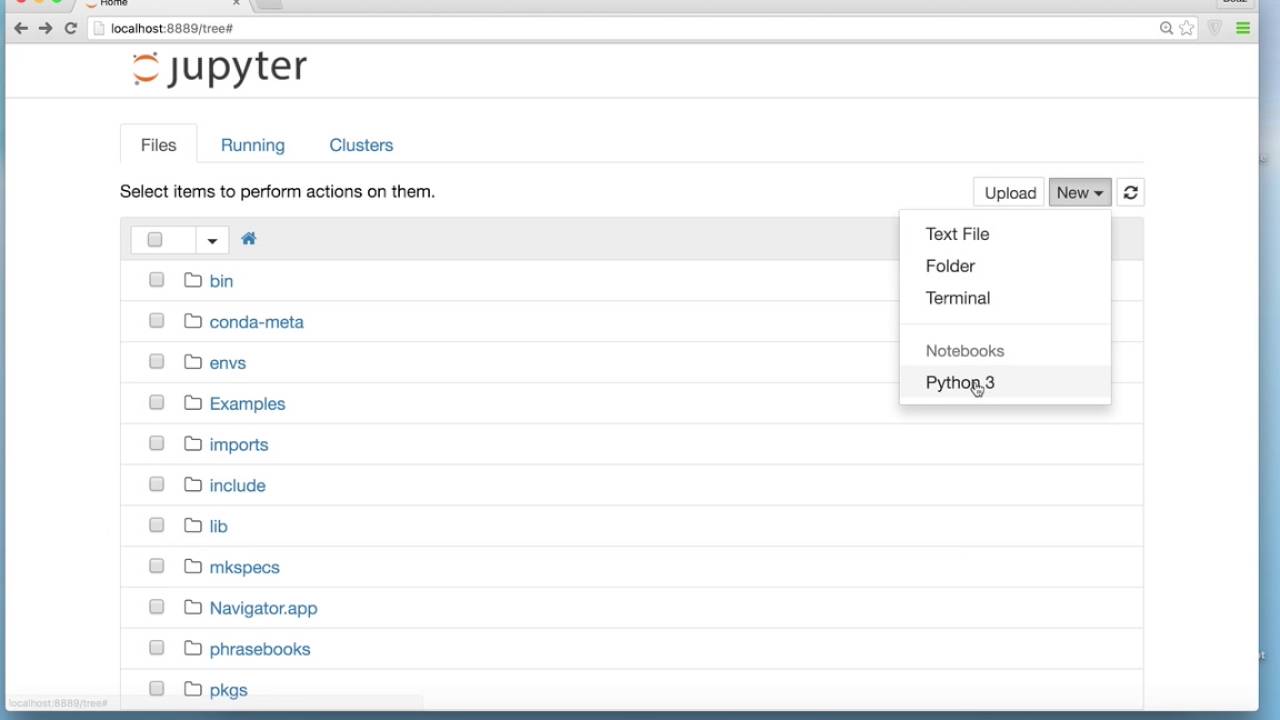Open the bin folder link
The image size is (1280, 720).
coord(221,281)
